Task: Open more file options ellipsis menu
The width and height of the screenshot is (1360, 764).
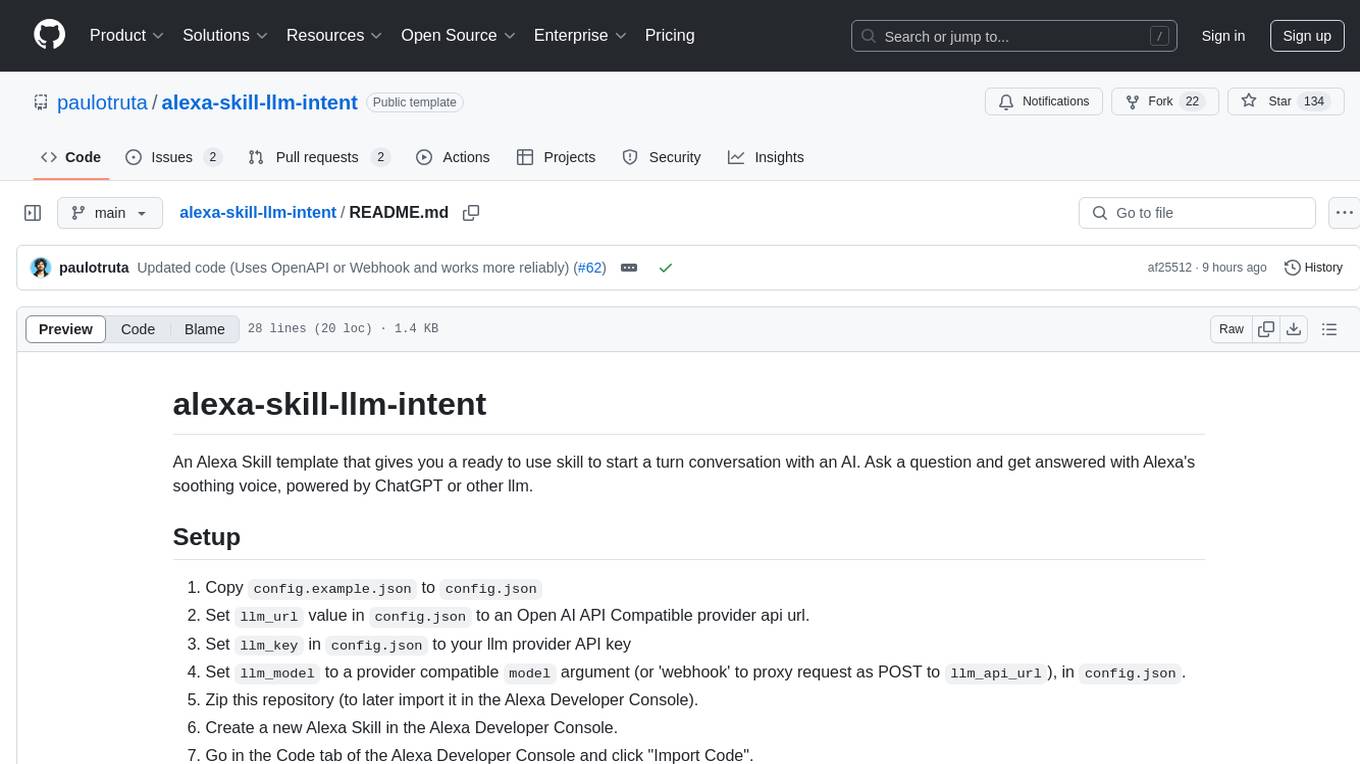Action: tap(1344, 213)
